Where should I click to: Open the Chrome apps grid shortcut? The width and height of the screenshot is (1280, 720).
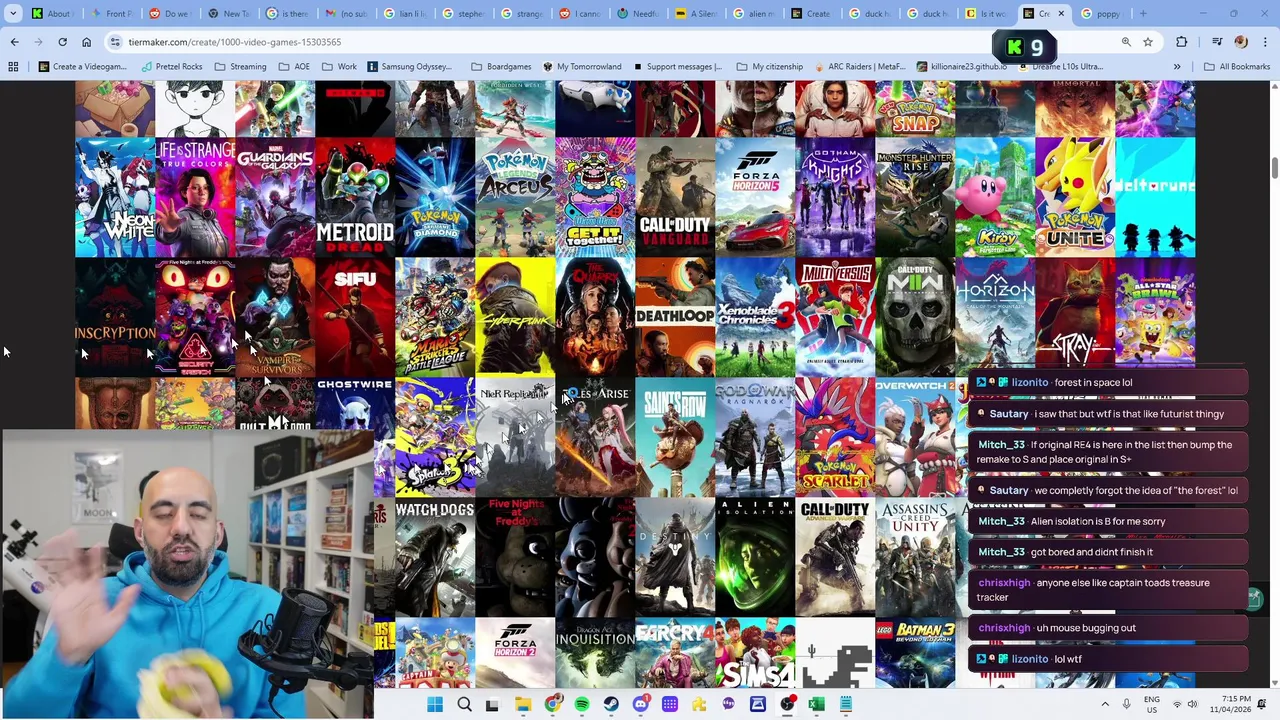point(13,67)
